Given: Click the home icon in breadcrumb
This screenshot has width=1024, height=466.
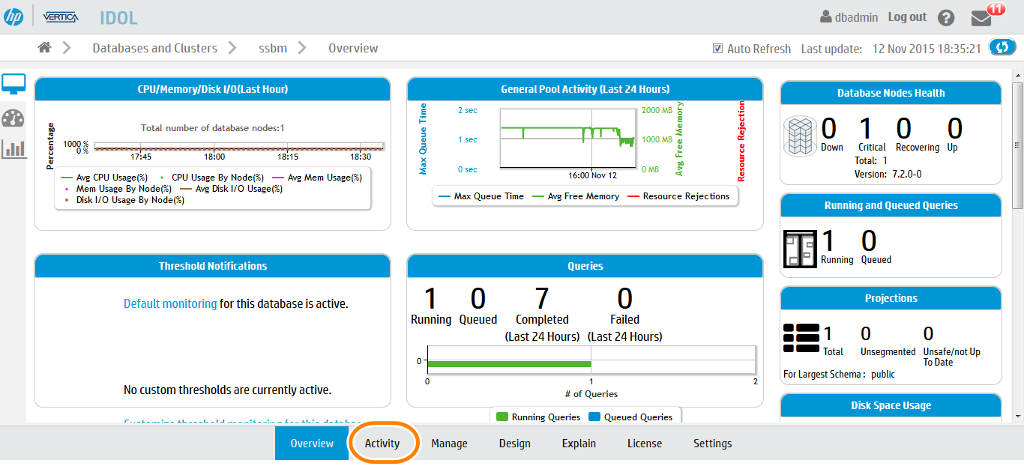Looking at the screenshot, I should pyautogui.click(x=44, y=48).
